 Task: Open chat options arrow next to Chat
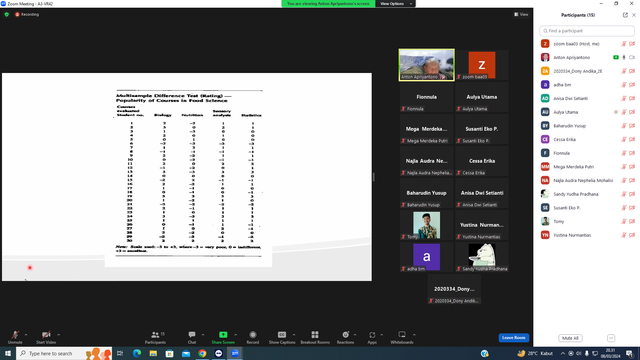point(203,335)
